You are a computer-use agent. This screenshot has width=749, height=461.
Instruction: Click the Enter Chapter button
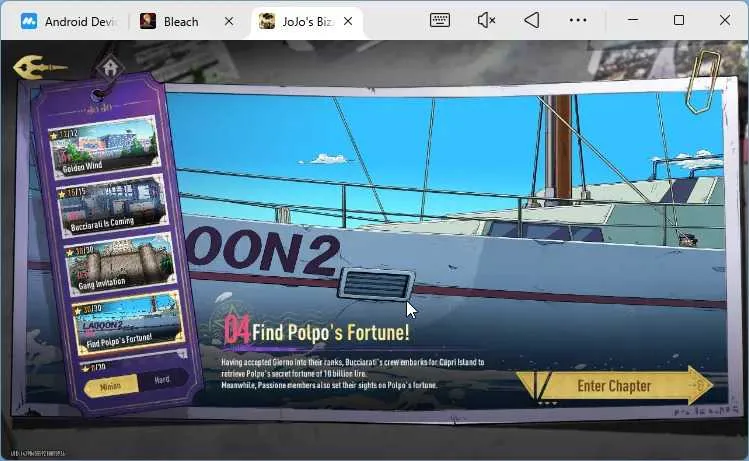[615, 386]
